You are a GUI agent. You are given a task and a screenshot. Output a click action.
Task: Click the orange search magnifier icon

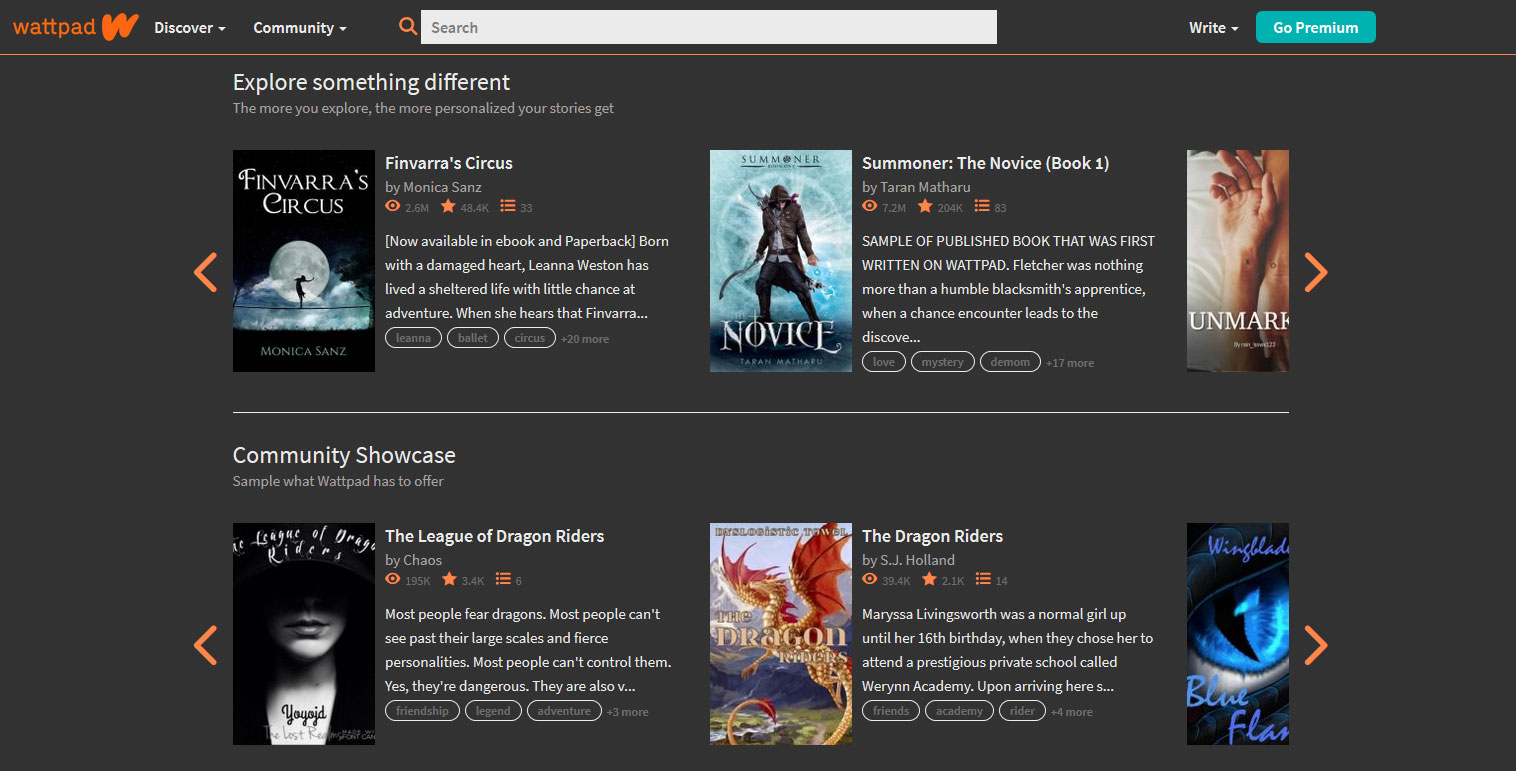(407, 26)
